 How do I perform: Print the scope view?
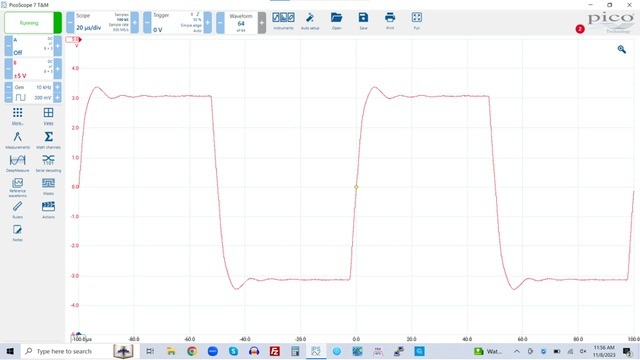[390, 21]
